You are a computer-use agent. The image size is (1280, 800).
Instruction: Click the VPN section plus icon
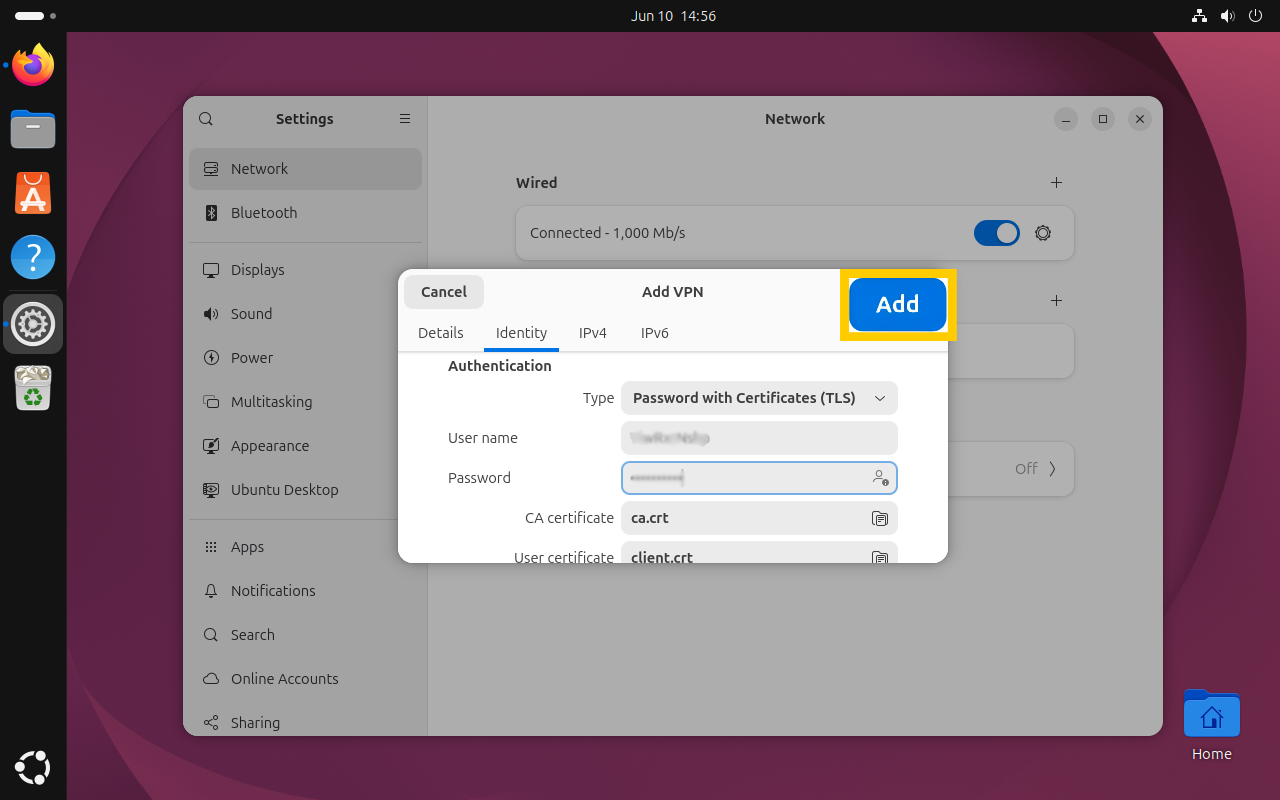tap(1057, 300)
